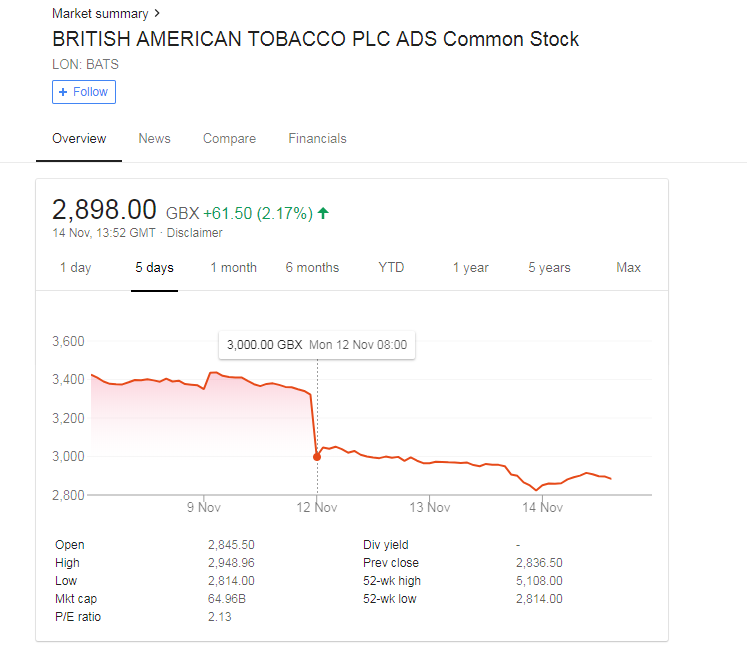
Task: Select the 1 day range
Action: coord(75,268)
